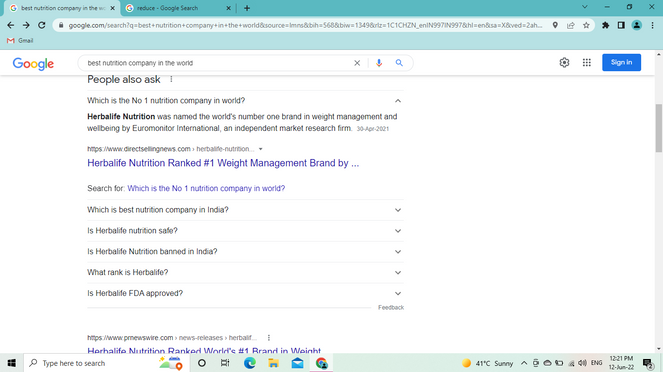Open the Chrome icon on the taskbar
Viewport: 663px width, 372px height.
(x=321, y=363)
